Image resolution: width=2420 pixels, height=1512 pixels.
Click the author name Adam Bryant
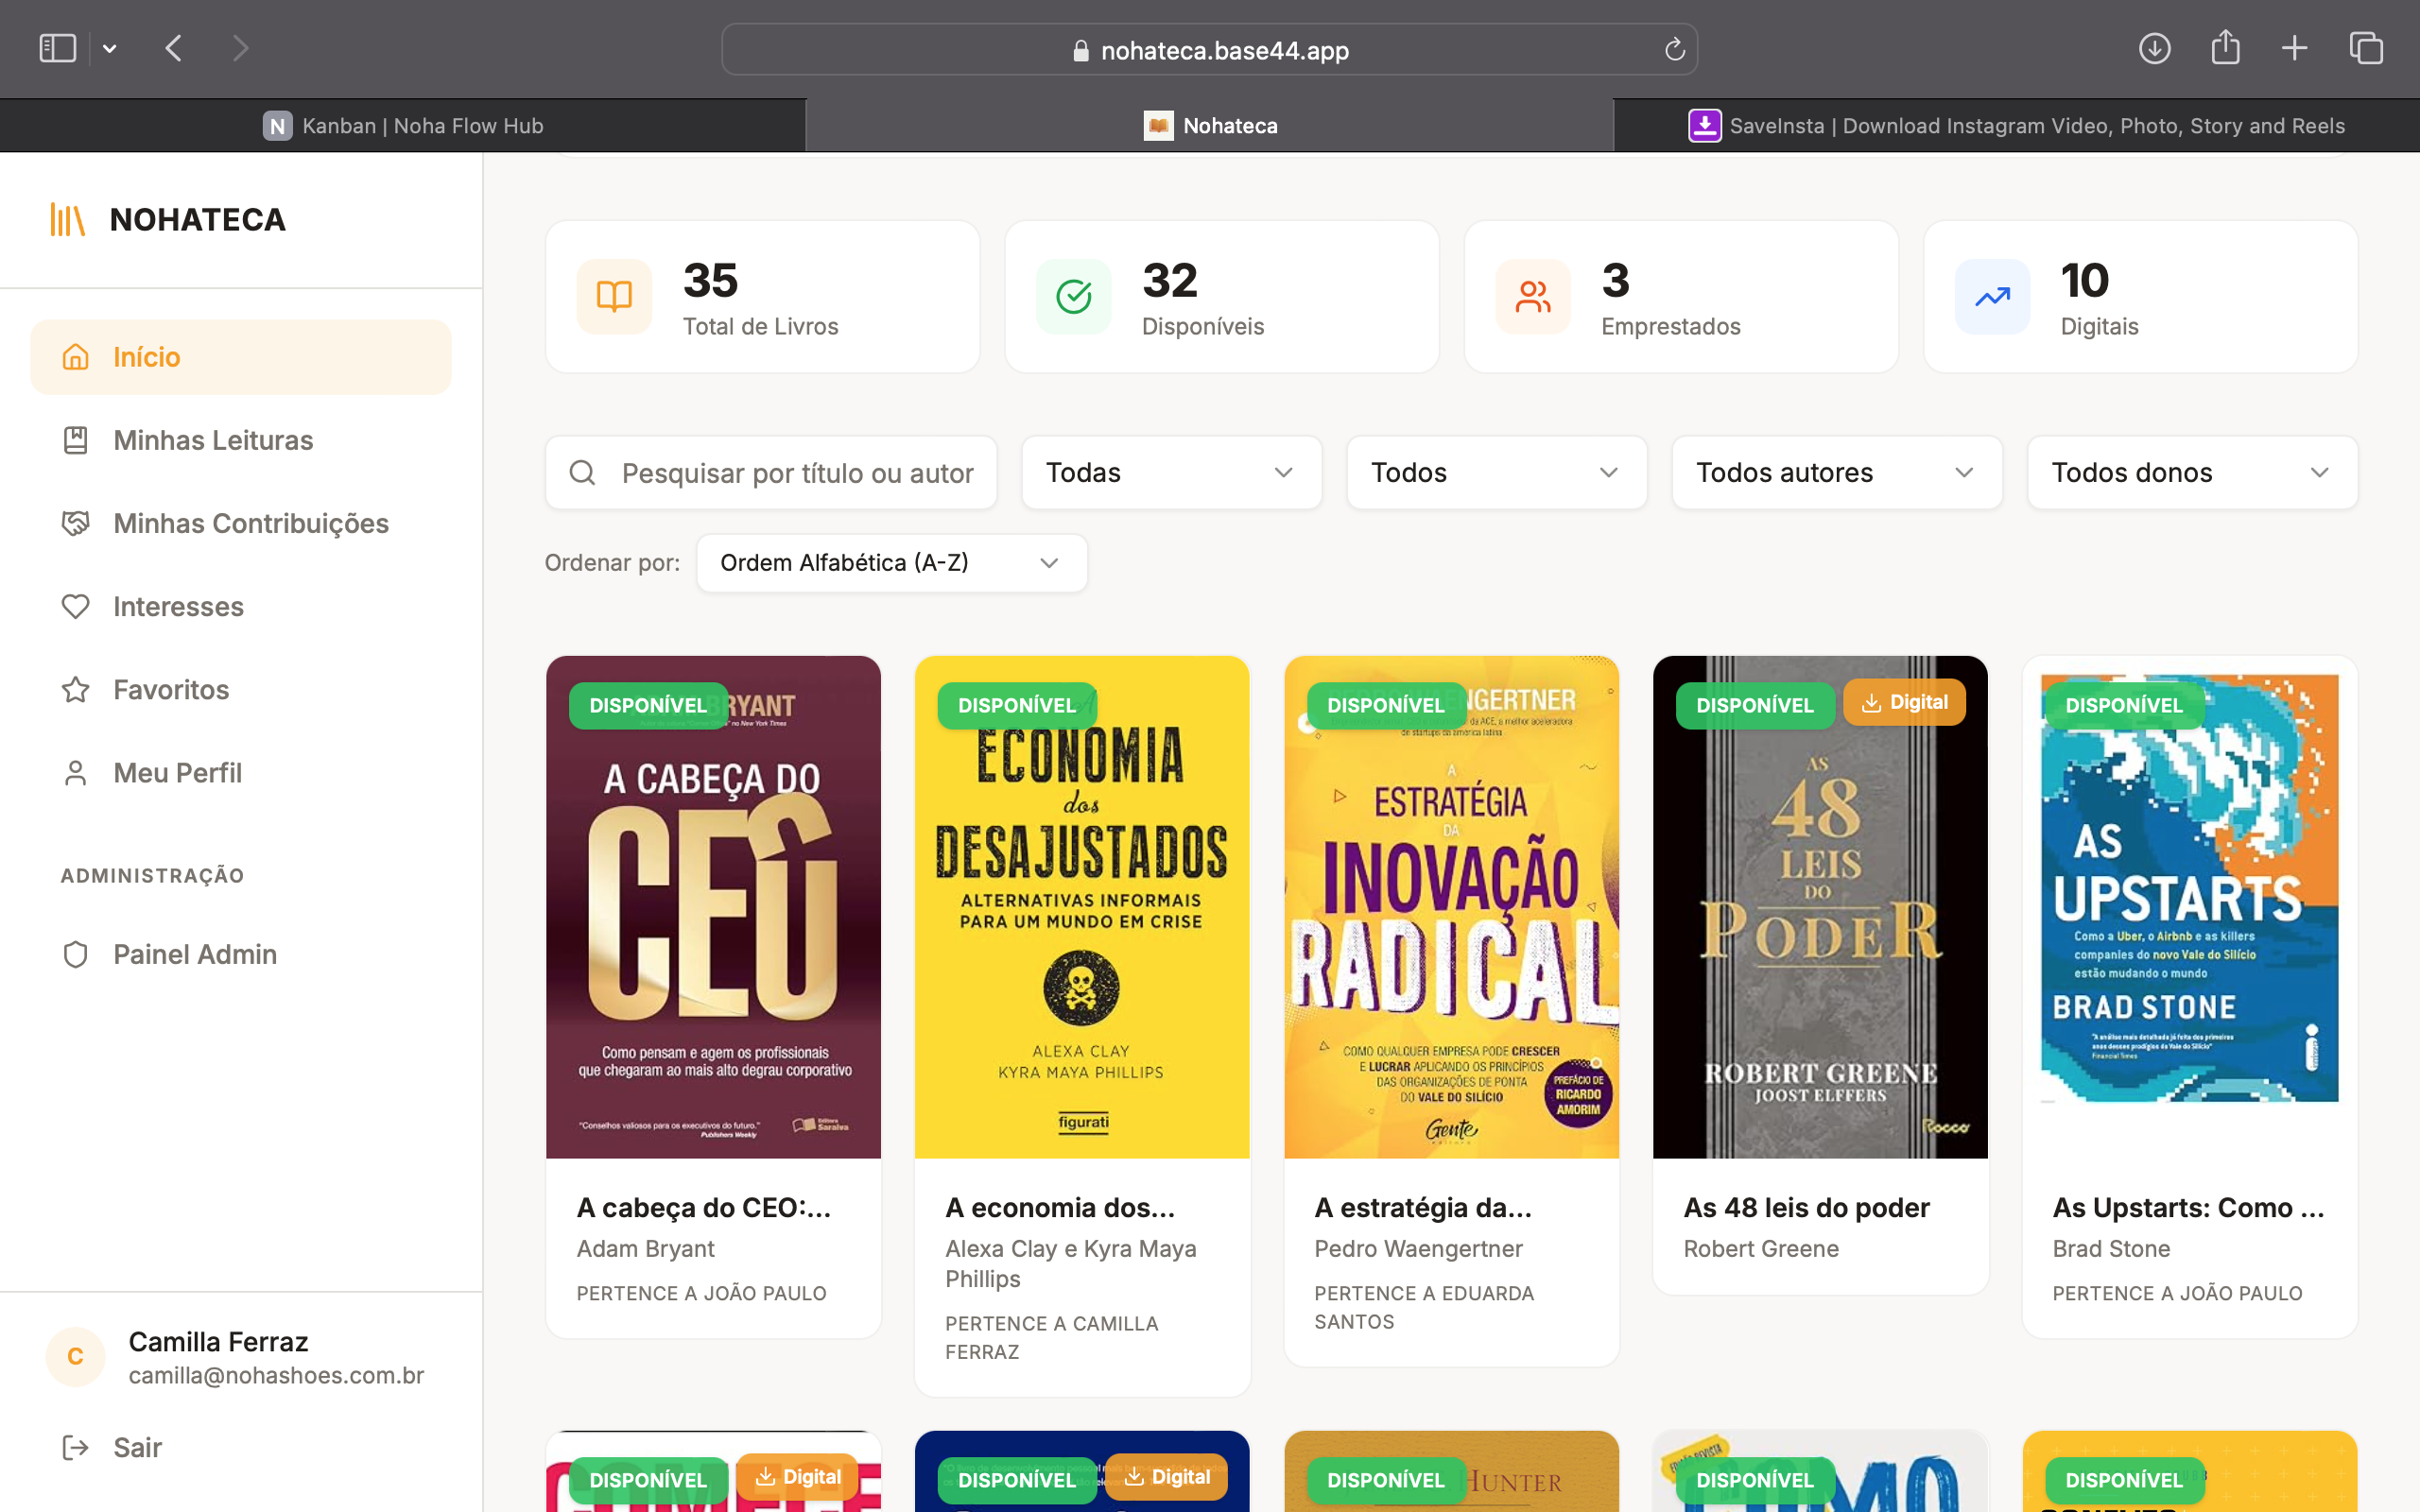point(646,1249)
